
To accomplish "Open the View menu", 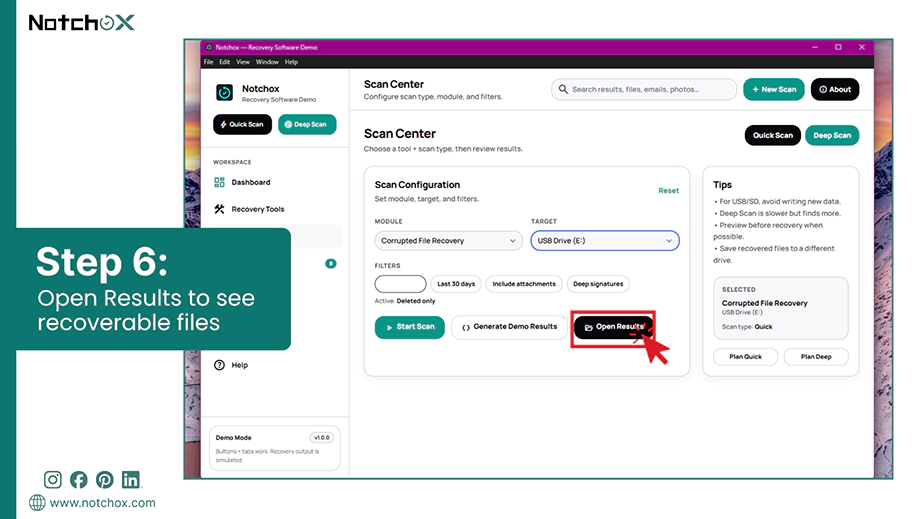I will coord(243,62).
